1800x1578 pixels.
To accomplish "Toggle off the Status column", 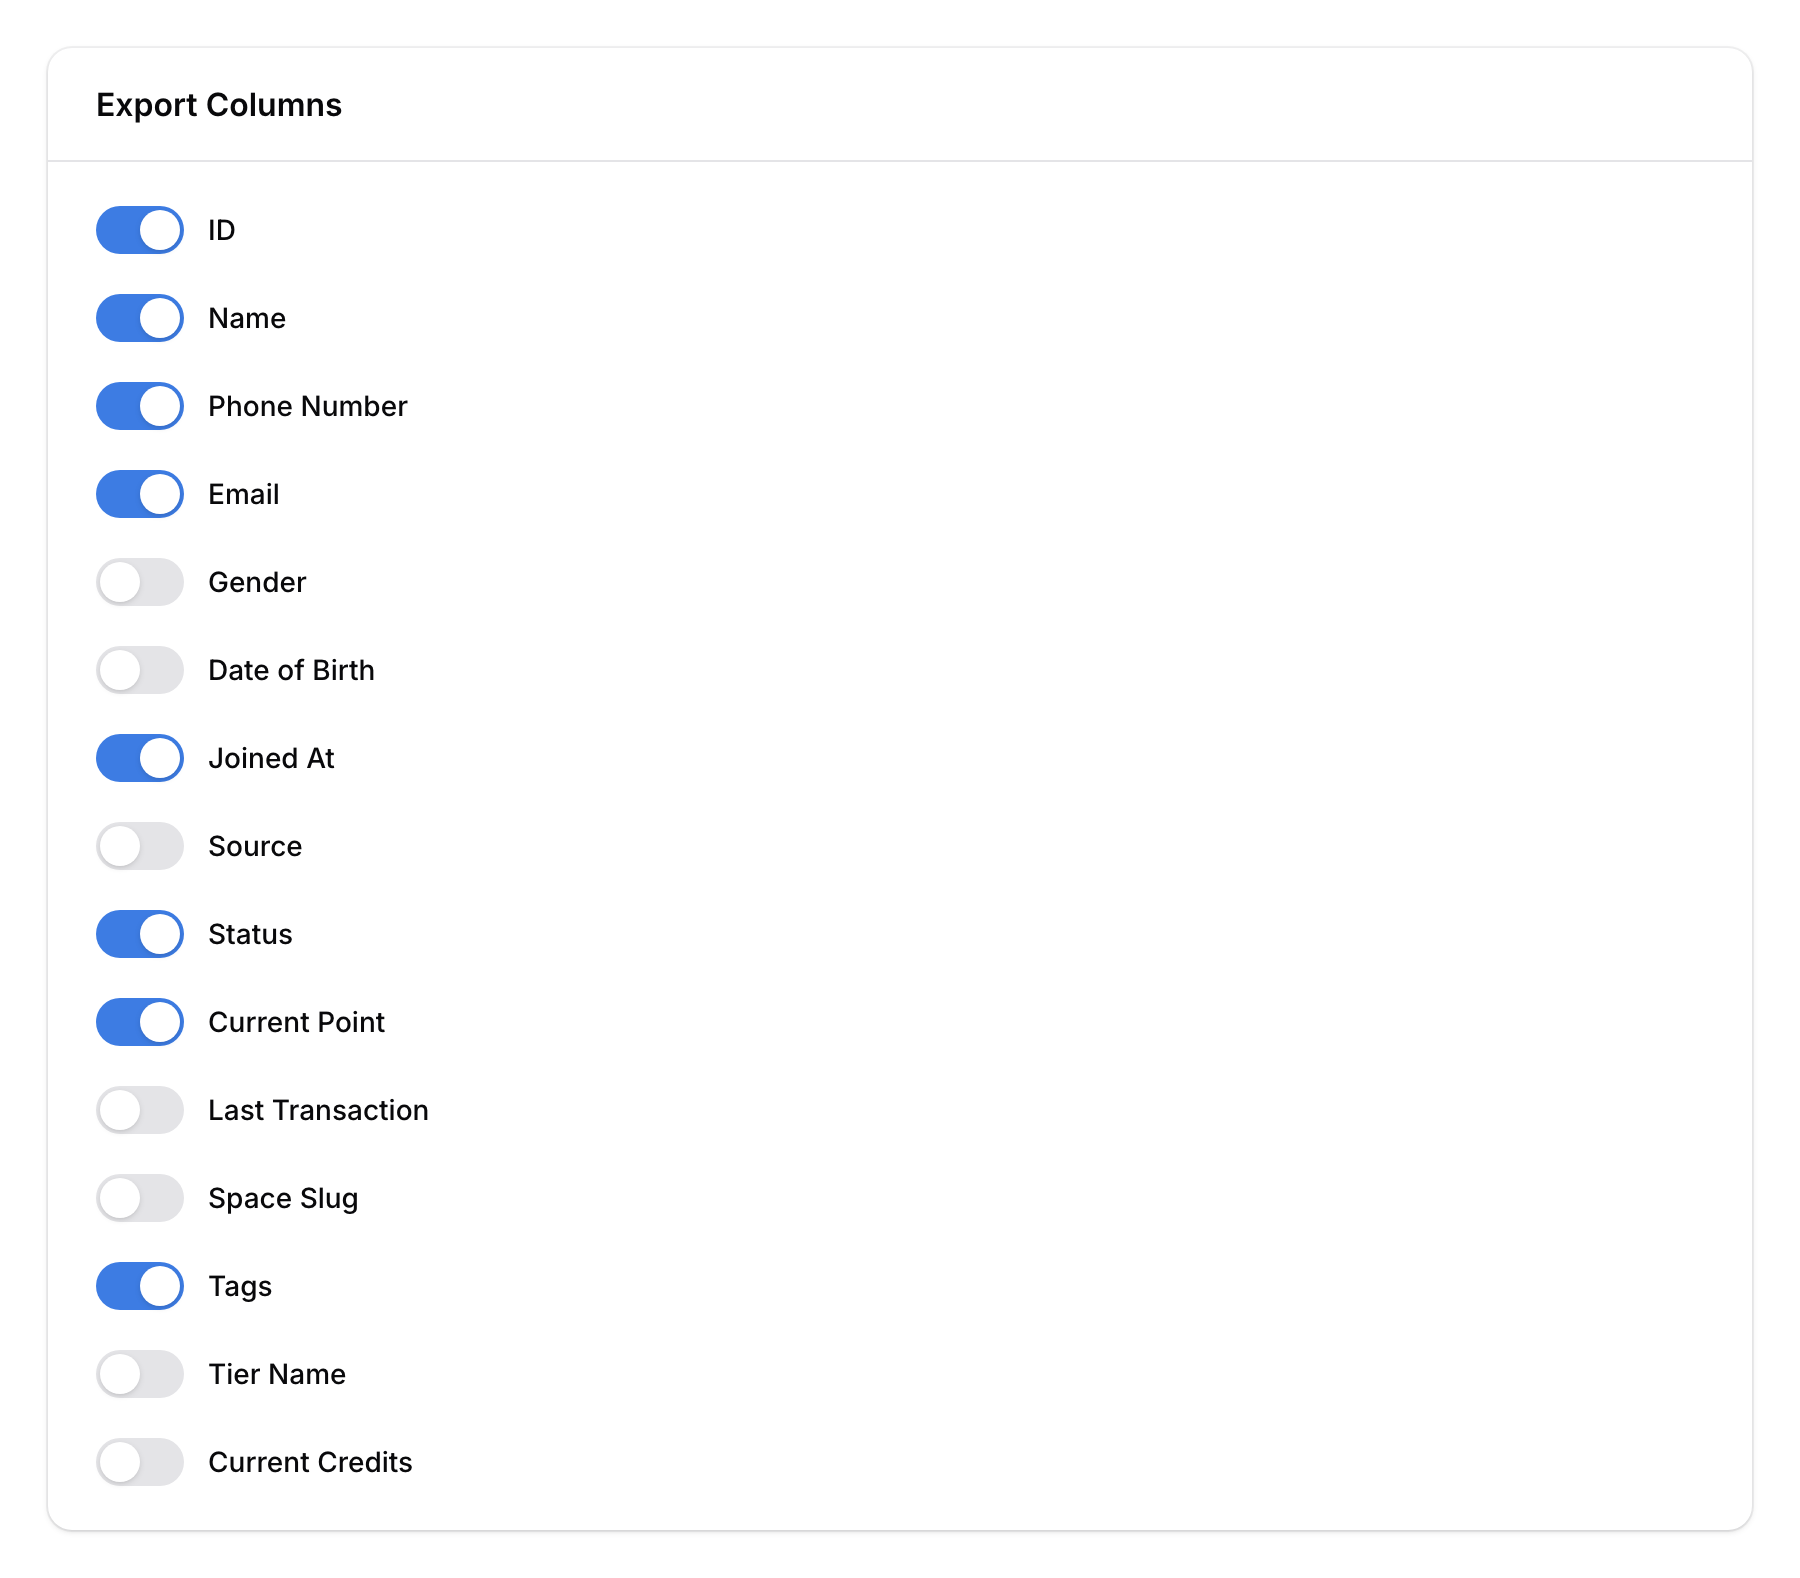I will (139, 933).
